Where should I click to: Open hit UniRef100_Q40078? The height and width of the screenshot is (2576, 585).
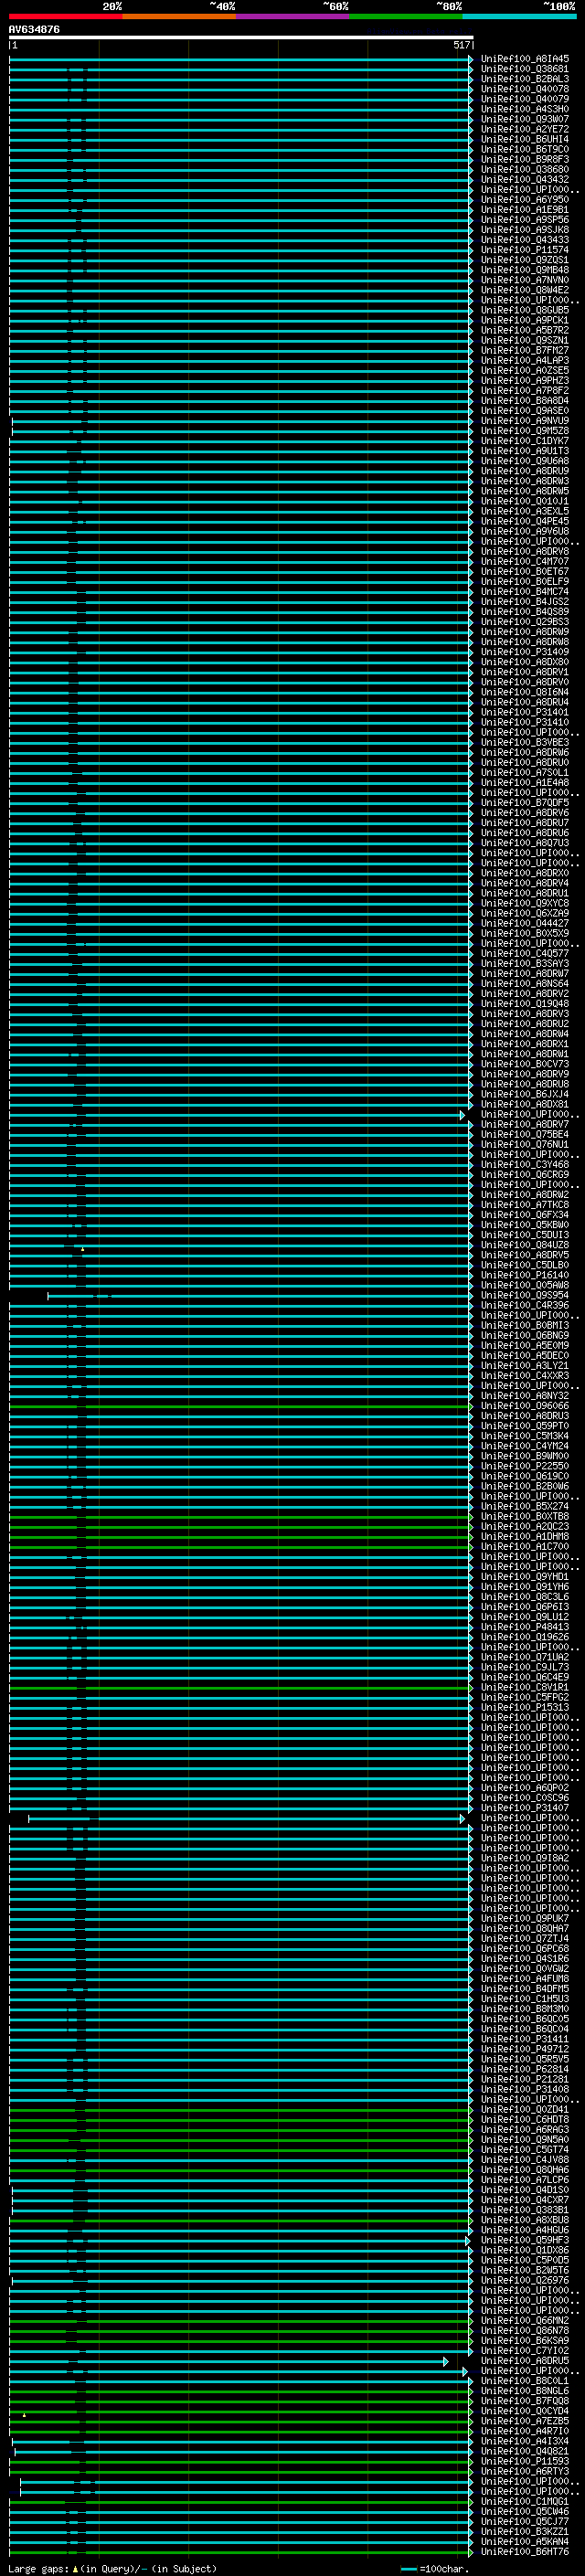point(525,89)
